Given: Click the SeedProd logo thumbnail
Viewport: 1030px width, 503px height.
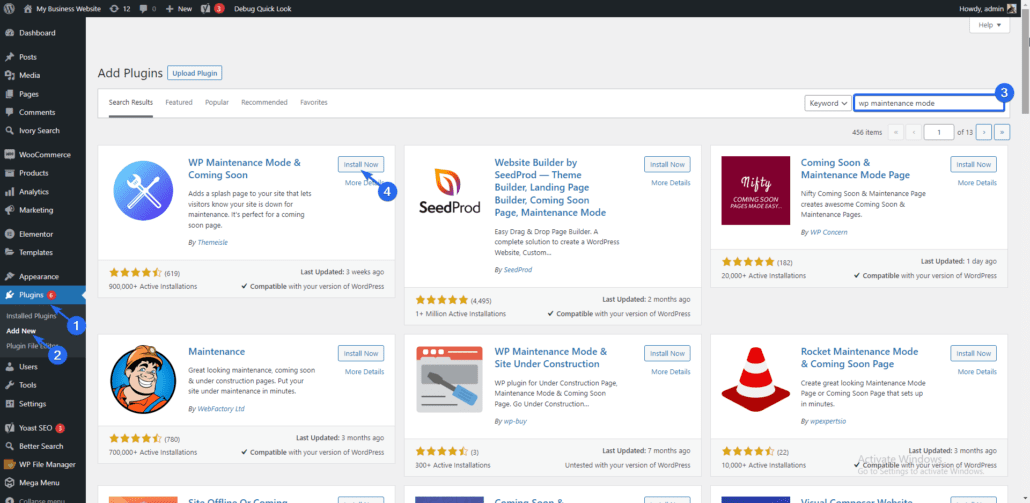Looking at the screenshot, I should coord(449,190).
